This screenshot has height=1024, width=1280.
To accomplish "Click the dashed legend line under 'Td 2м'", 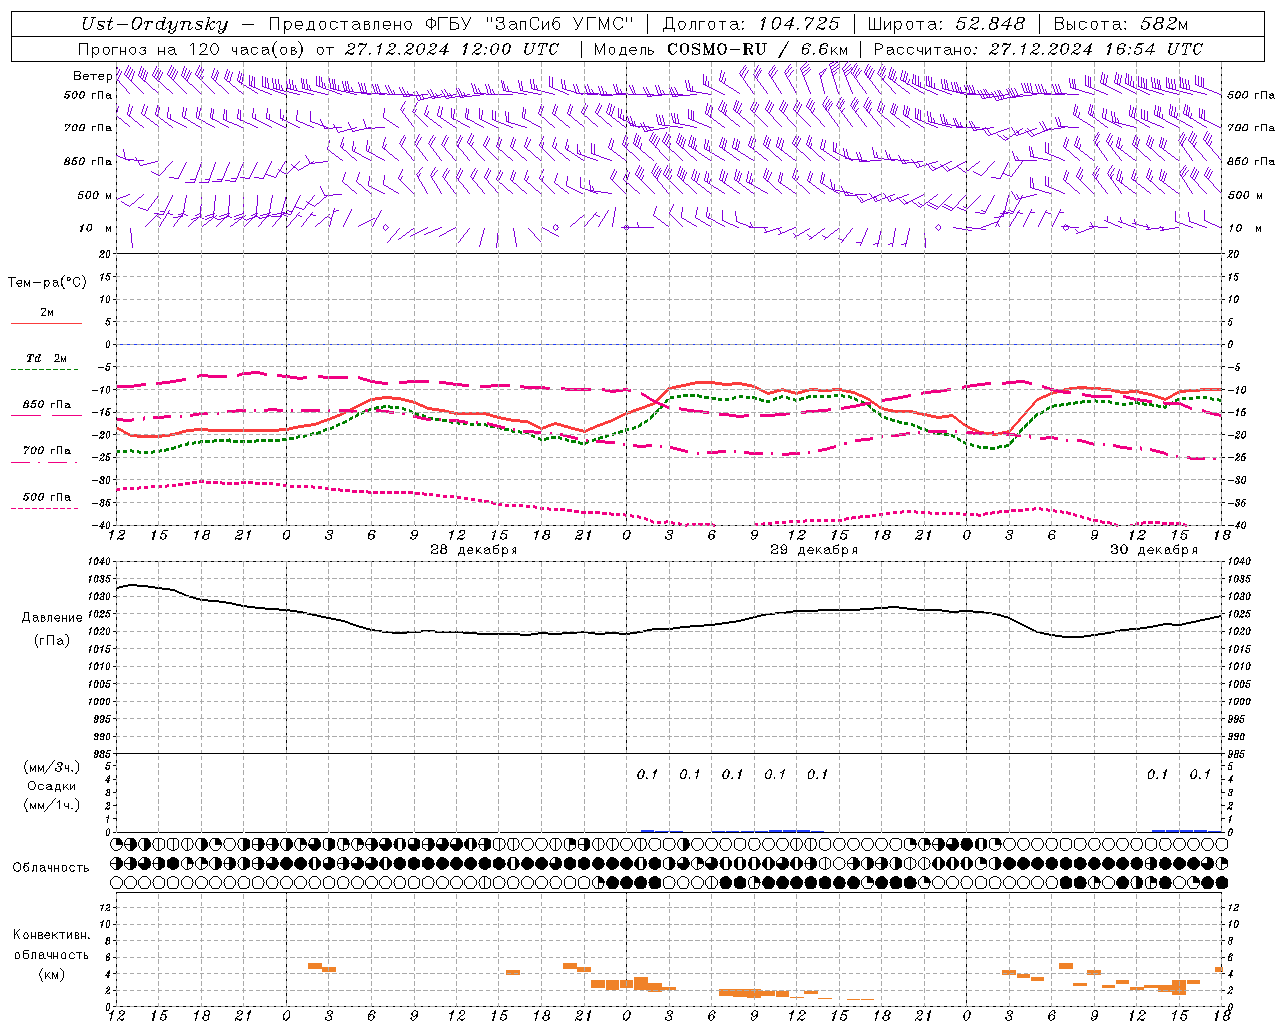I will [46, 369].
